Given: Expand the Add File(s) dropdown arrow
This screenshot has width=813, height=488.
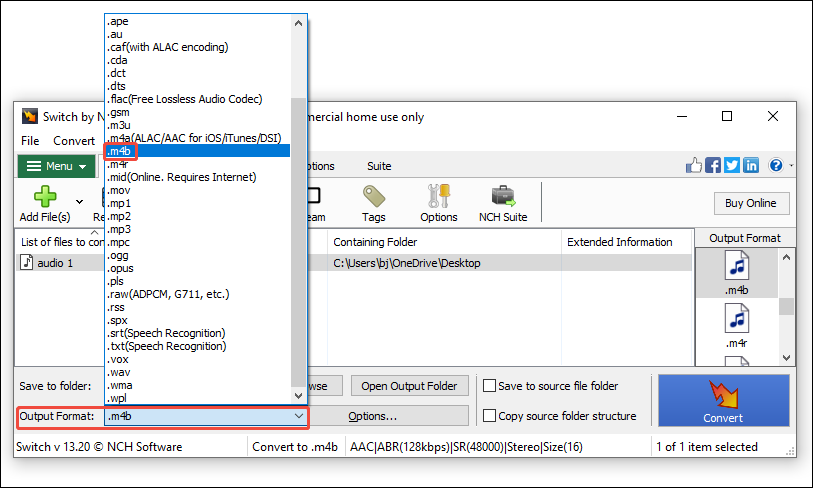Looking at the screenshot, I should [x=79, y=202].
